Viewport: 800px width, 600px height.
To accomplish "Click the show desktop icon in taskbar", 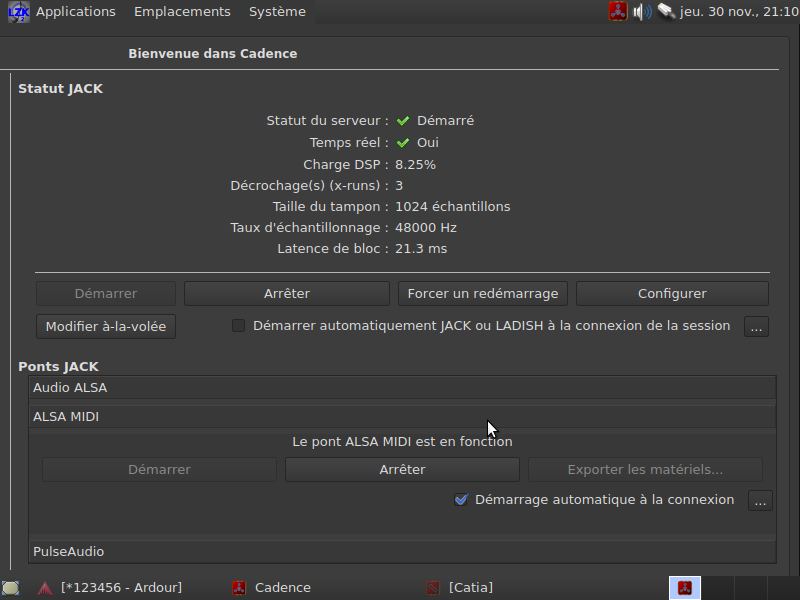I will click(11, 588).
